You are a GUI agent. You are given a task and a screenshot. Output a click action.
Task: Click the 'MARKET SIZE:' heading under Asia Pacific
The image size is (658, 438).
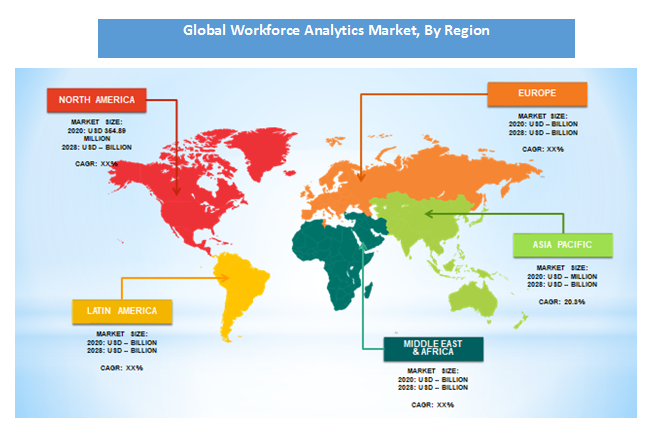point(562,268)
